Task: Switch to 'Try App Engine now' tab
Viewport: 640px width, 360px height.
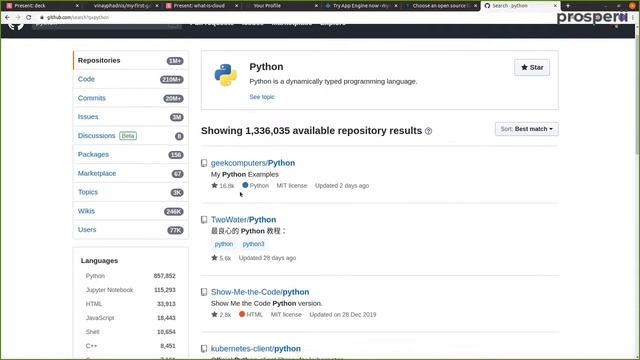Action: [360, 6]
